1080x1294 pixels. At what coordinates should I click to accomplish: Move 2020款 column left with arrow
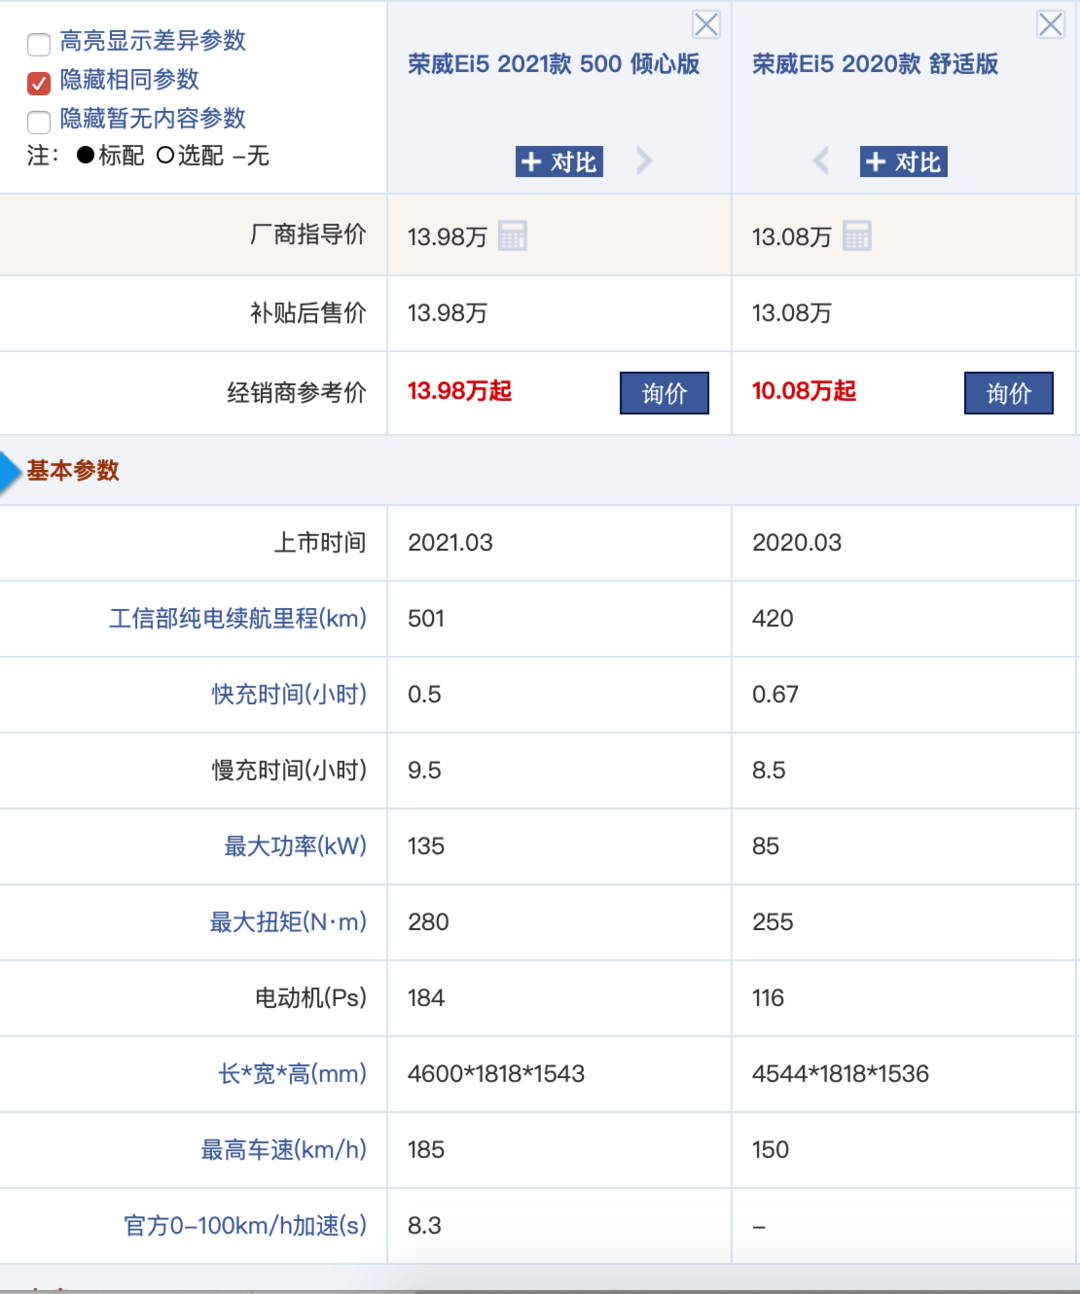821,161
